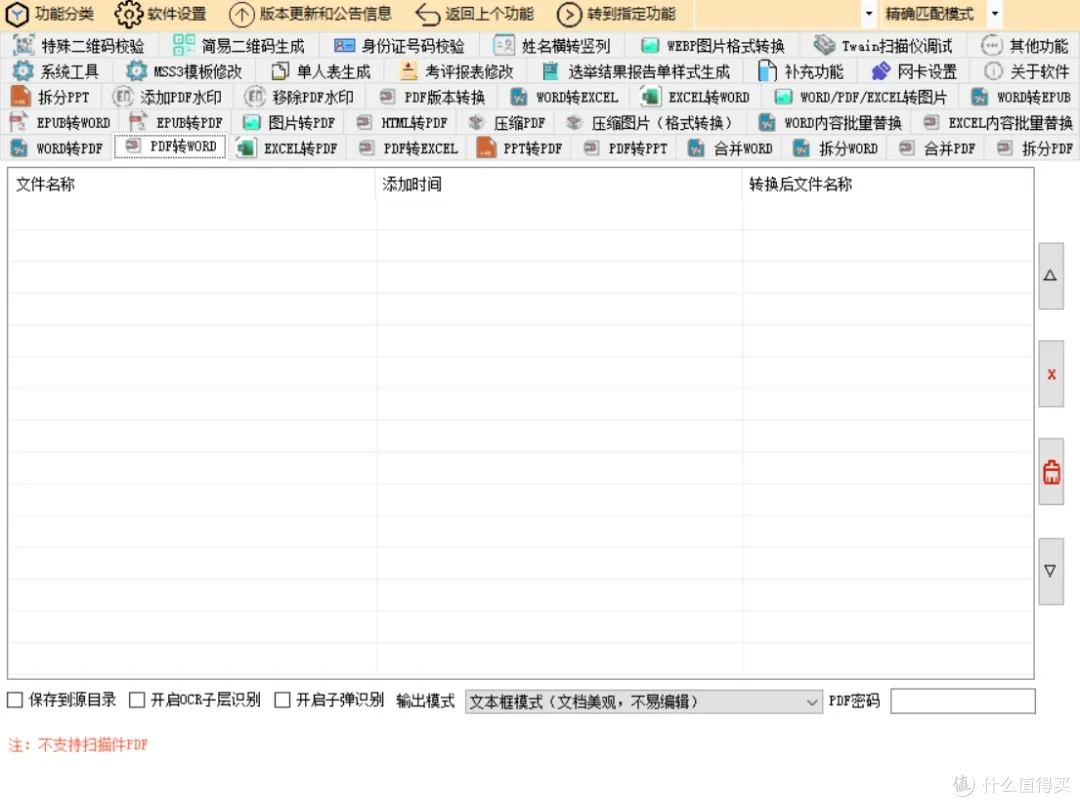Open 版本更新和公告信息

tap(311, 14)
